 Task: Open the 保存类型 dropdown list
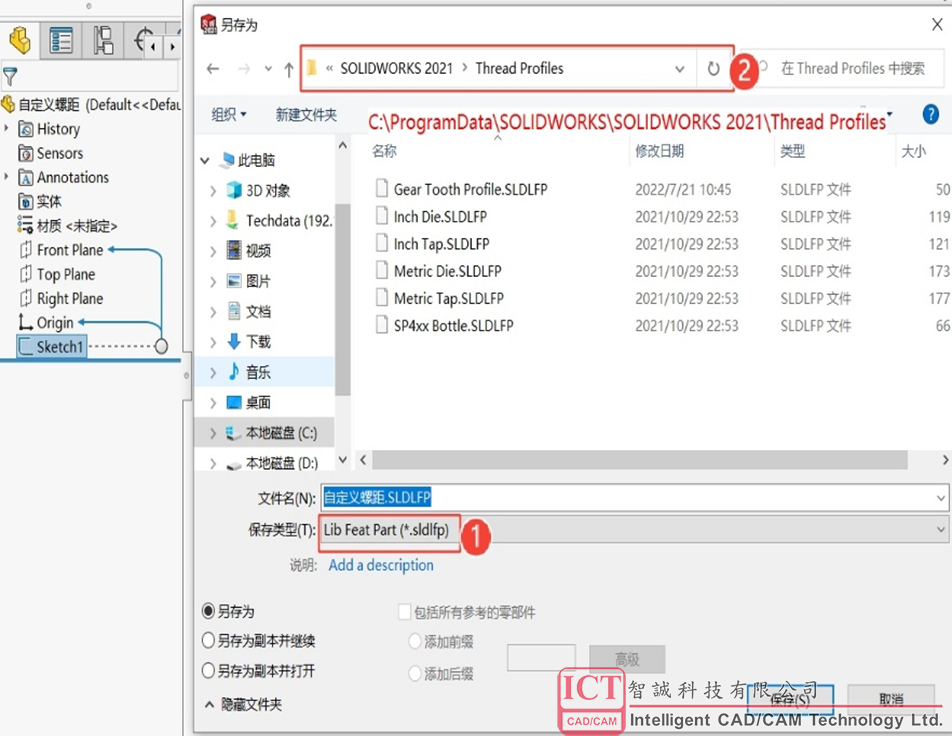point(941,530)
